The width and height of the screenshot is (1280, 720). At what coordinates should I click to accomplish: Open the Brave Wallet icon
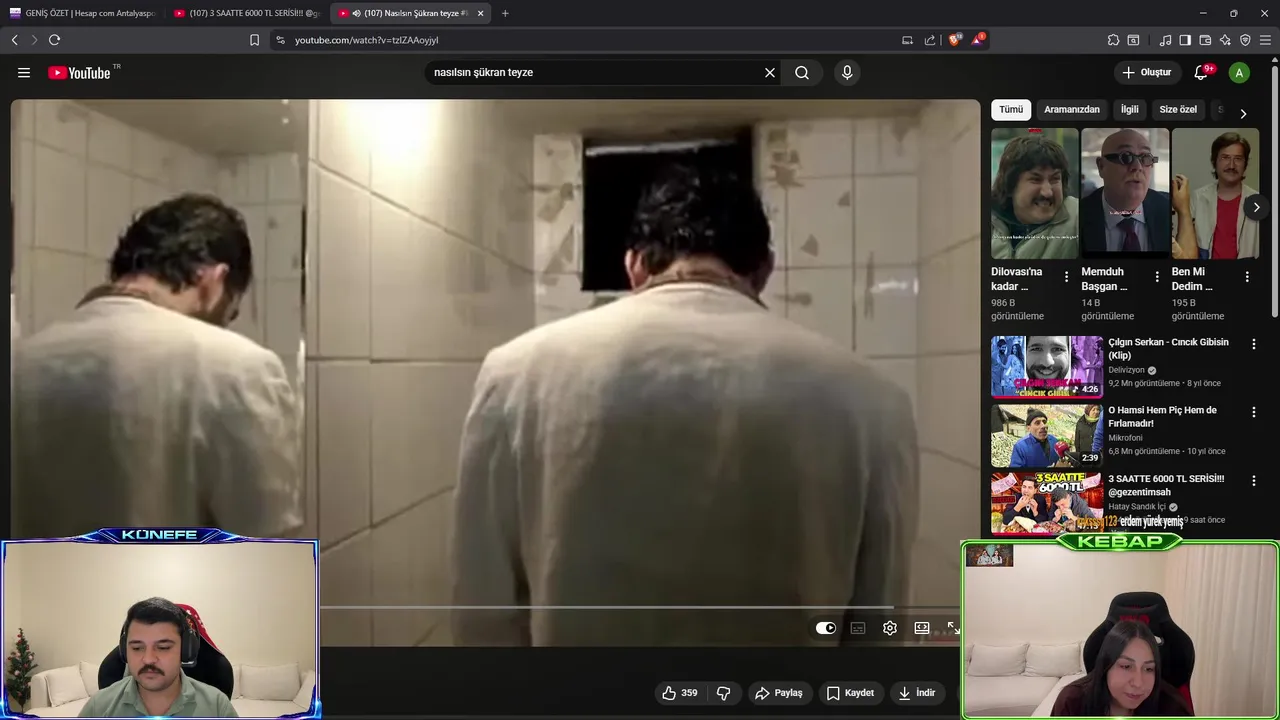pyautogui.click(x=1205, y=40)
